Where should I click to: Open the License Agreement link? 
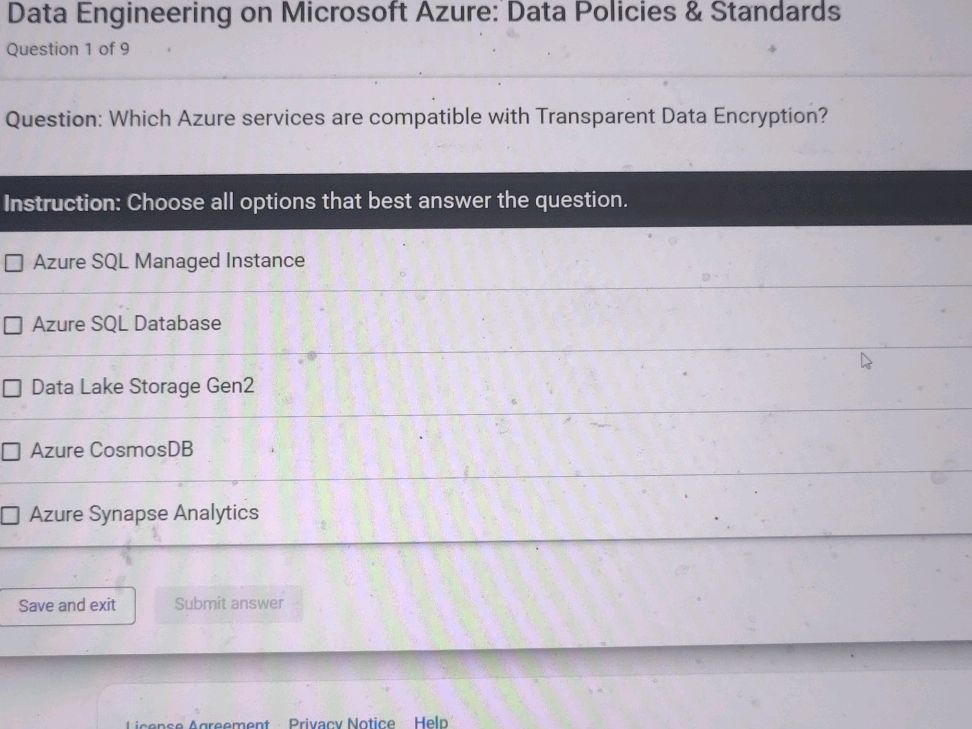point(196,722)
